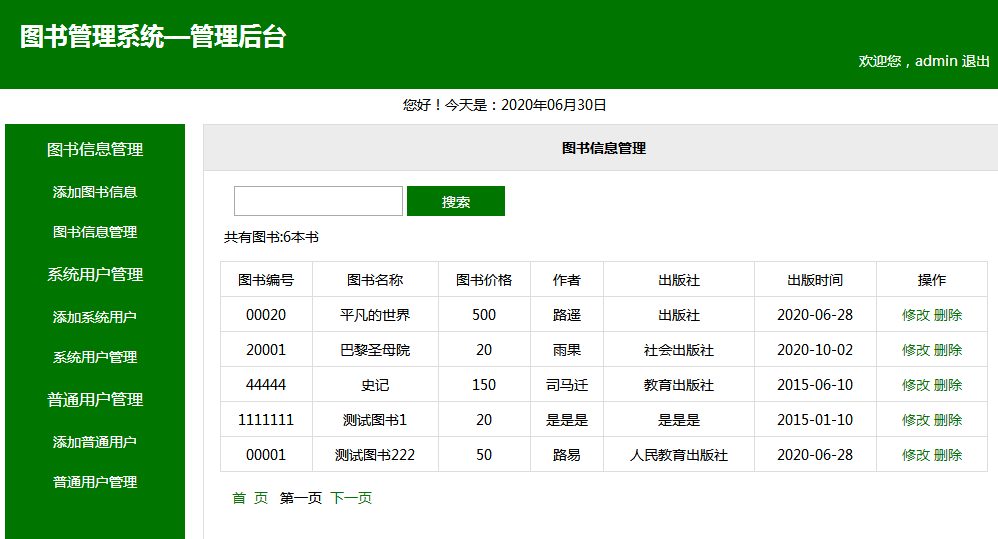Open 普通用户管理 sidebar sub-item
Viewport: 998px width, 539px height.
pyautogui.click(x=95, y=482)
